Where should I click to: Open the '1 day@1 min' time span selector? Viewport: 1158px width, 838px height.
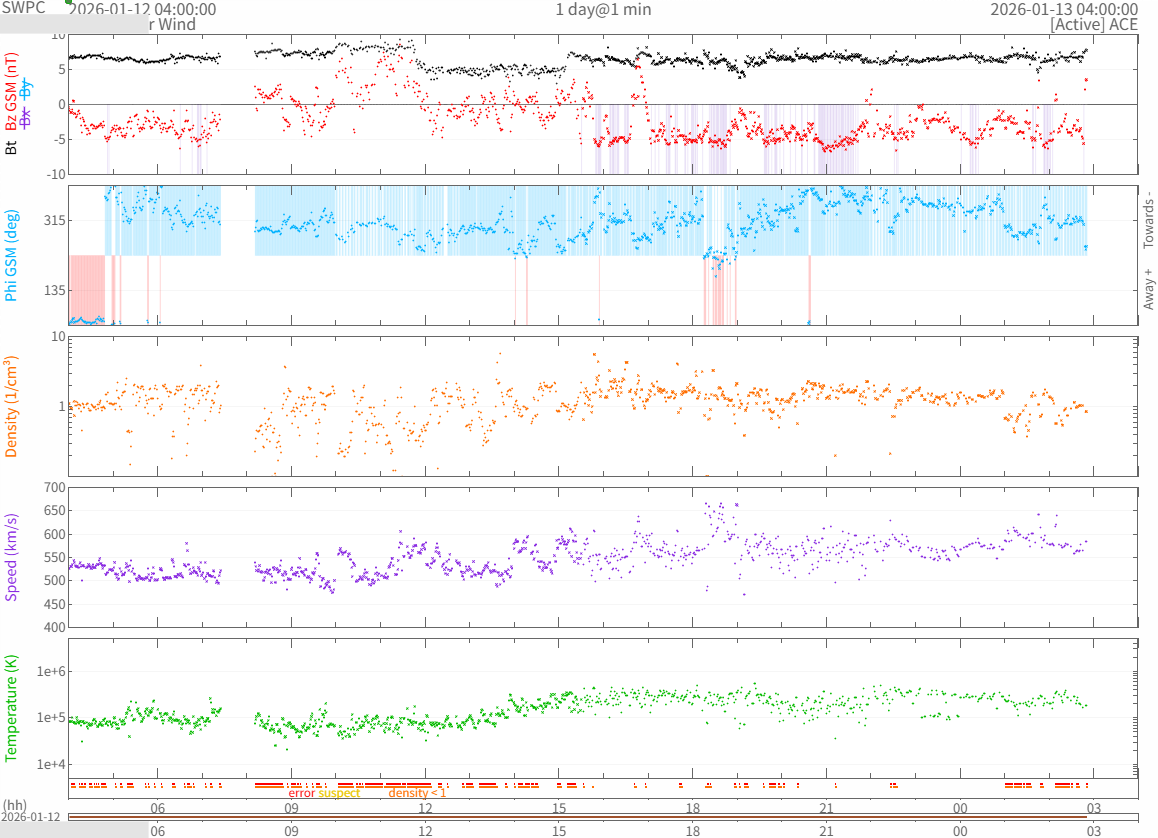(603, 9)
